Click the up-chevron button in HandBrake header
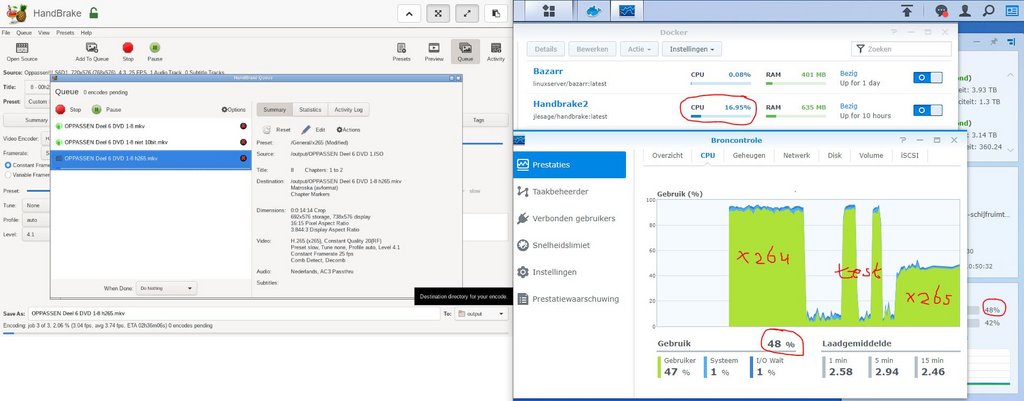 [409, 14]
